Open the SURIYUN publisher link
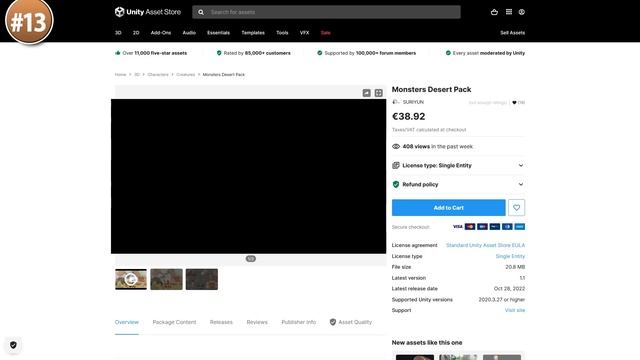The image size is (640, 360). (413, 102)
